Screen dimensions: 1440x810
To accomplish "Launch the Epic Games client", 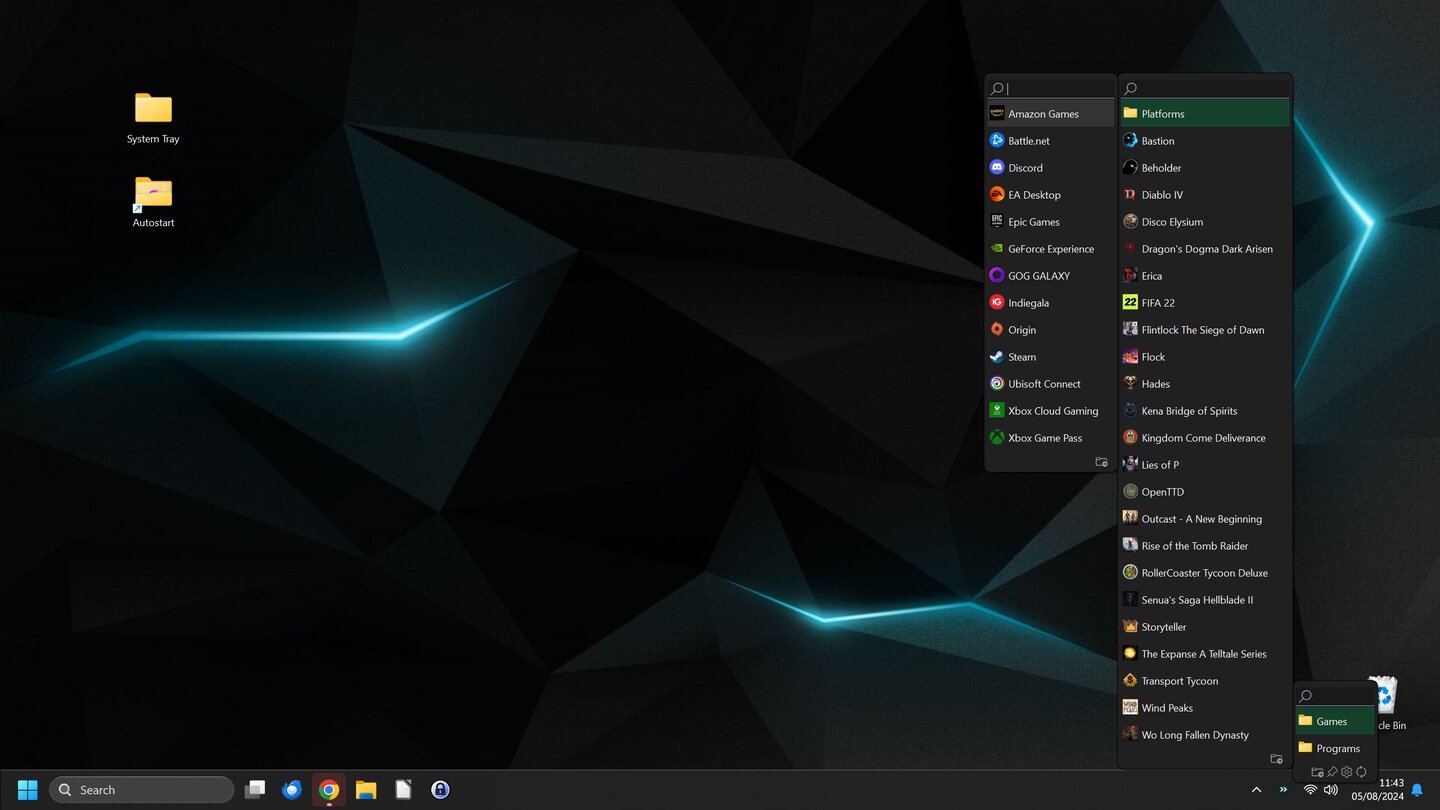I will click(x=1034, y=221).
